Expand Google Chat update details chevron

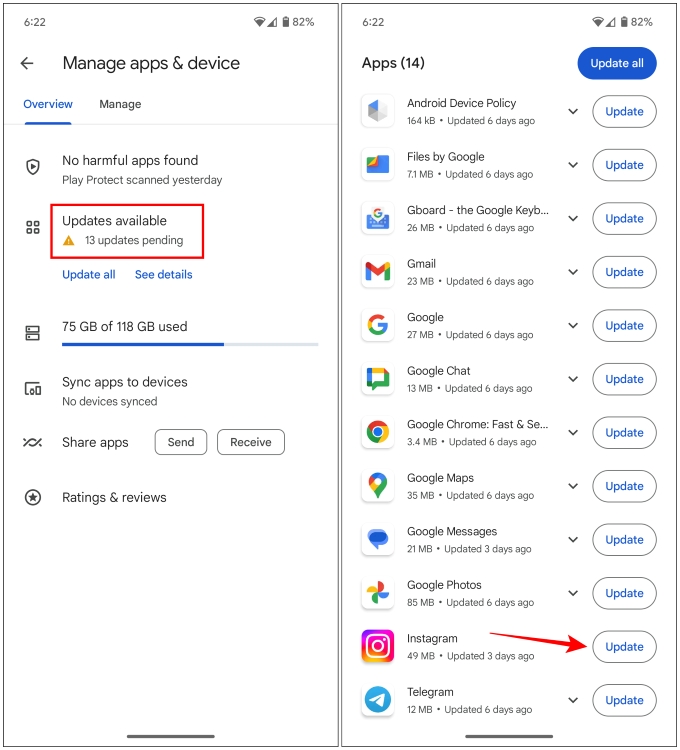tap(573, 379)
